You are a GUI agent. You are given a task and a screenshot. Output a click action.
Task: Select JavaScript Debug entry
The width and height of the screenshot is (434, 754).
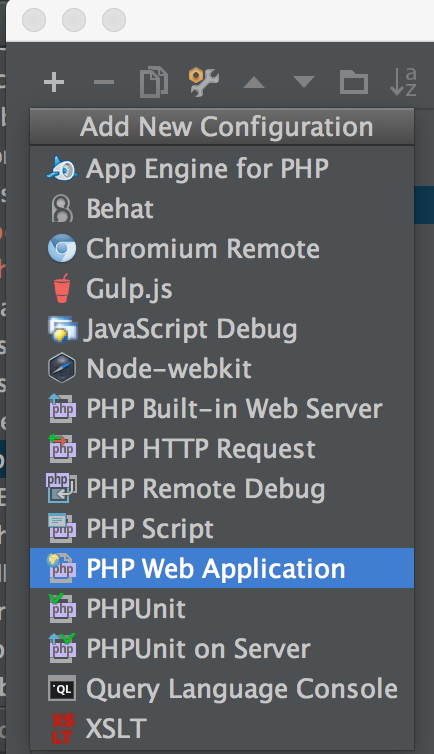pyautogui.click(x=222, y=329)
